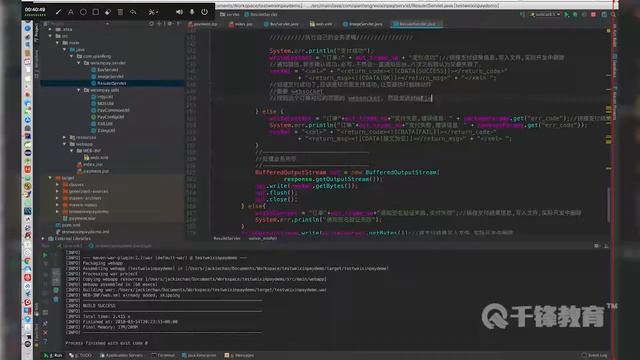Click servlet in the navigation bar
The image size is (640, 360).
[x=229, y=14]
